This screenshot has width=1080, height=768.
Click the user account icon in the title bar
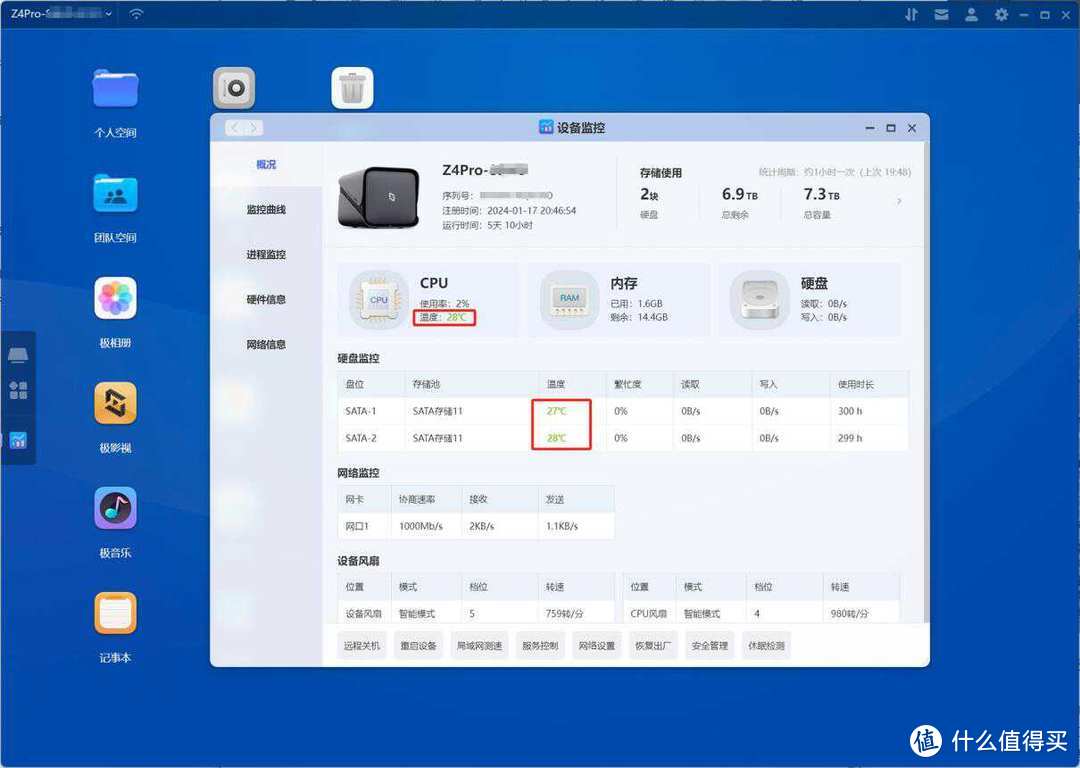point(972,14)
